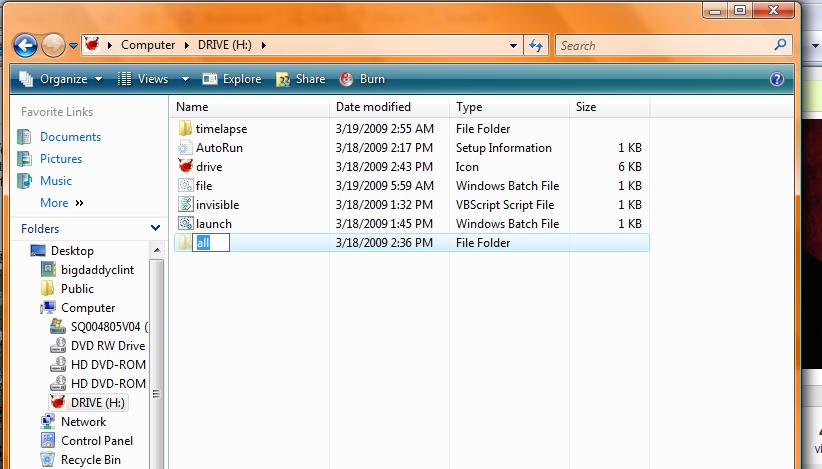Image resolution: width=822 pixels, height=469 pixels.
Task: Sort by Date modified column header
Action: tap(389, 107)
